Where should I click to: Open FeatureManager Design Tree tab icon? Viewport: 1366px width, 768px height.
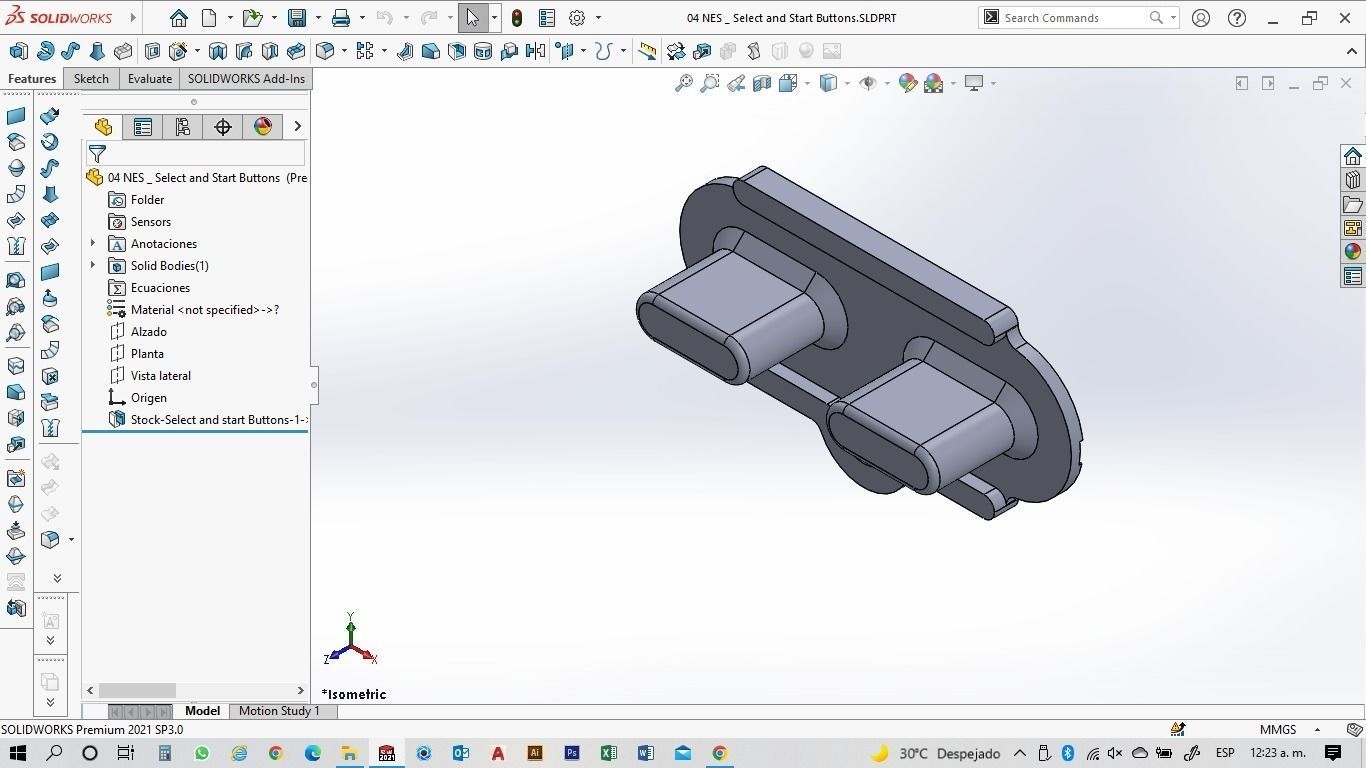103,126
